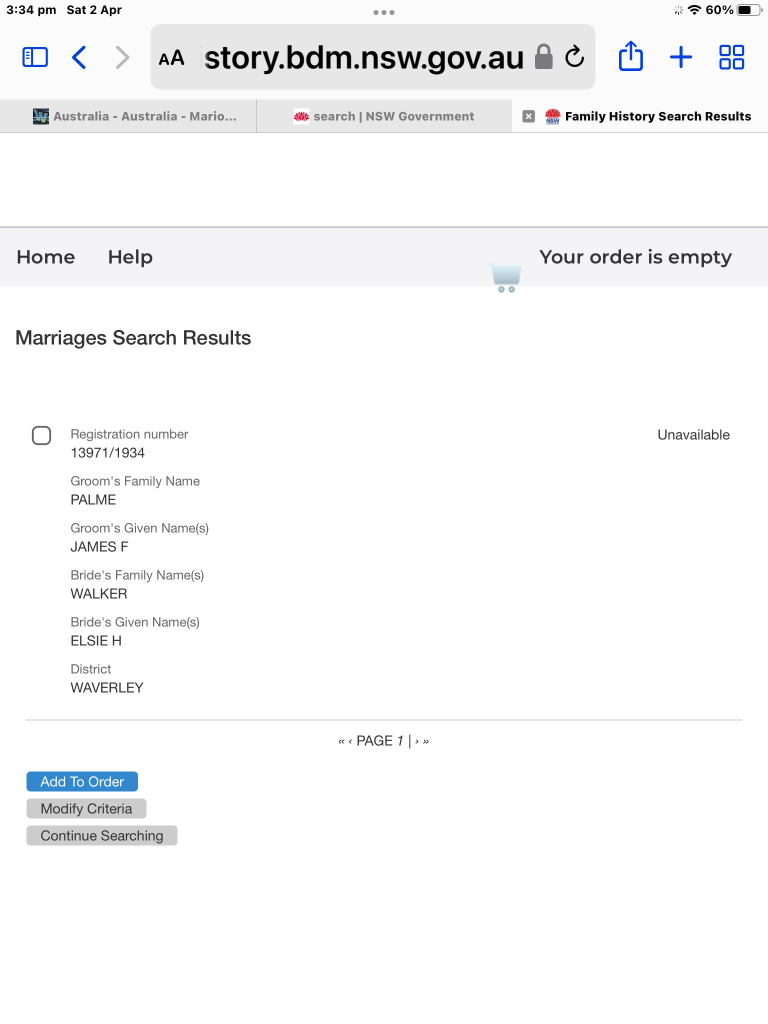
Task: Jump to last results page arrow
Action: 426,741
